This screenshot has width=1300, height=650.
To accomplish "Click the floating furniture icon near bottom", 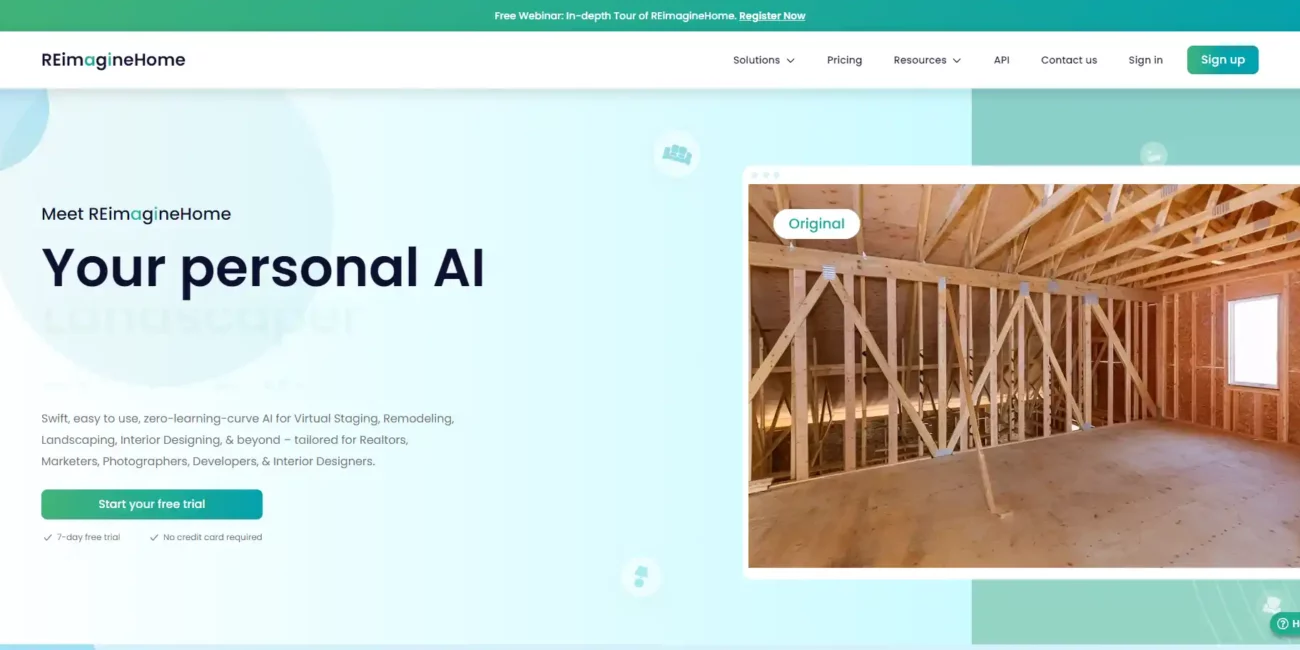I will tap(641, 577).
